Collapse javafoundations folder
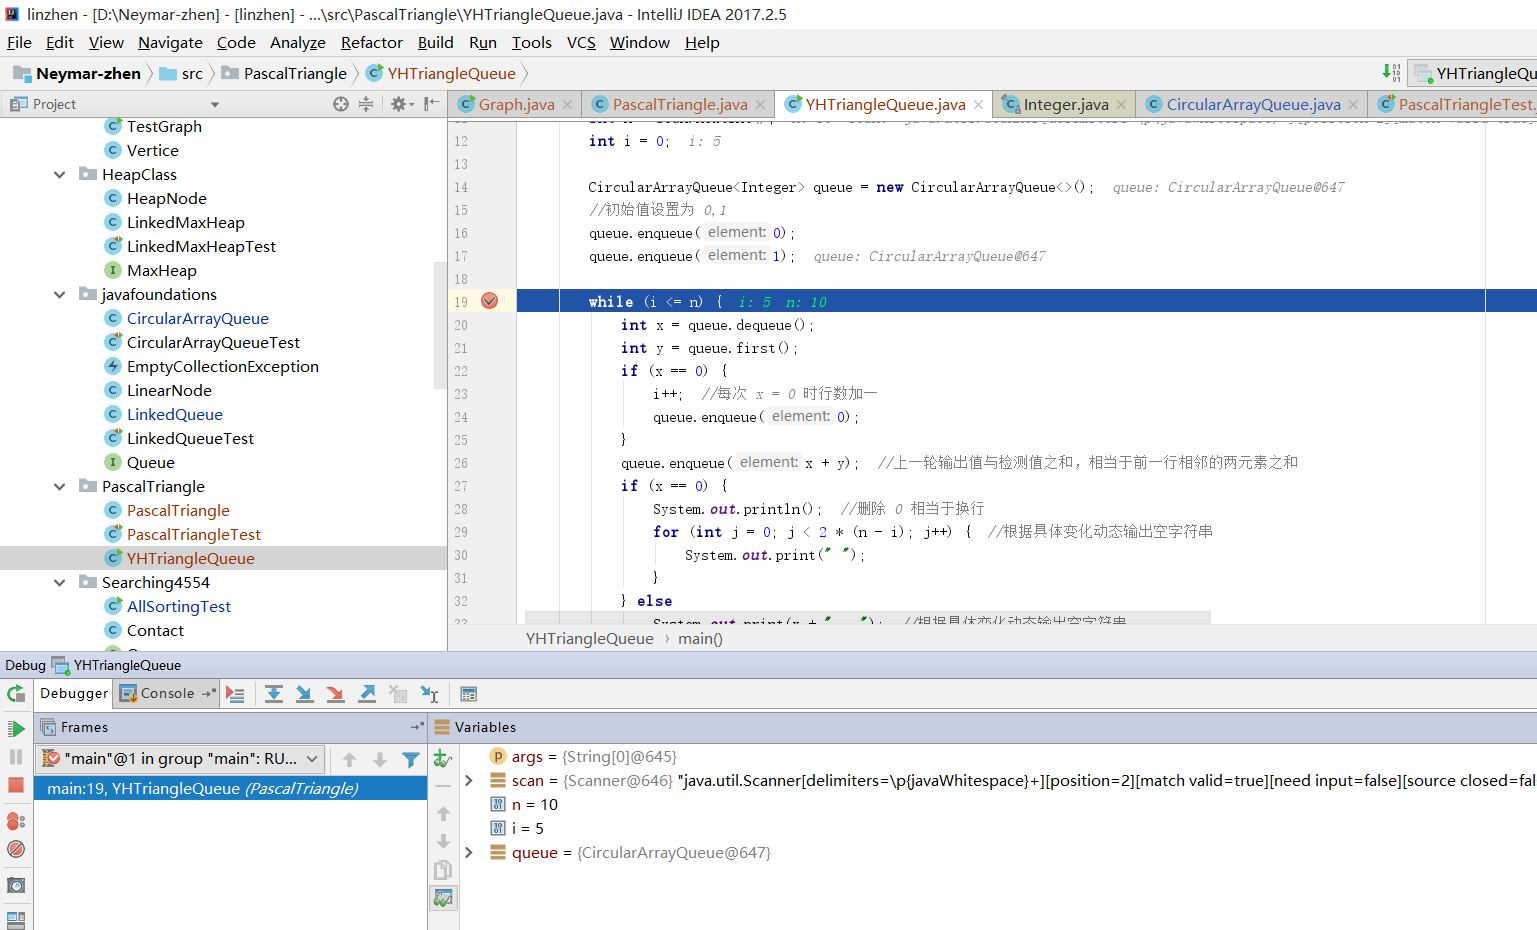1537x930 pixels. (x=60, y=295)
